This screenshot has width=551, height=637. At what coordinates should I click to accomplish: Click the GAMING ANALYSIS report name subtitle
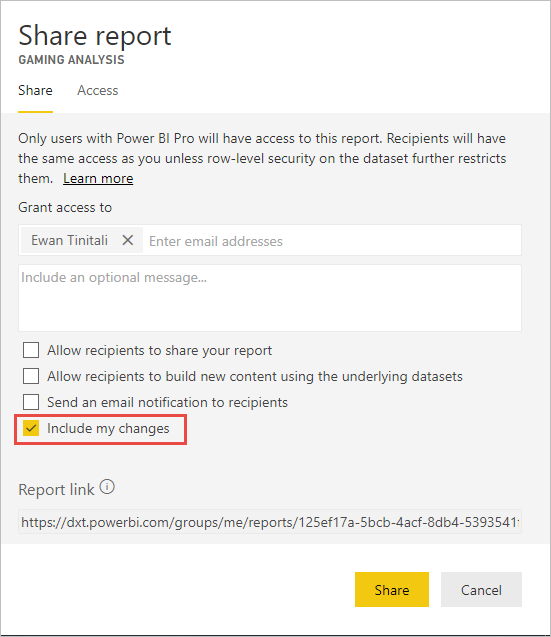[72, 60]
